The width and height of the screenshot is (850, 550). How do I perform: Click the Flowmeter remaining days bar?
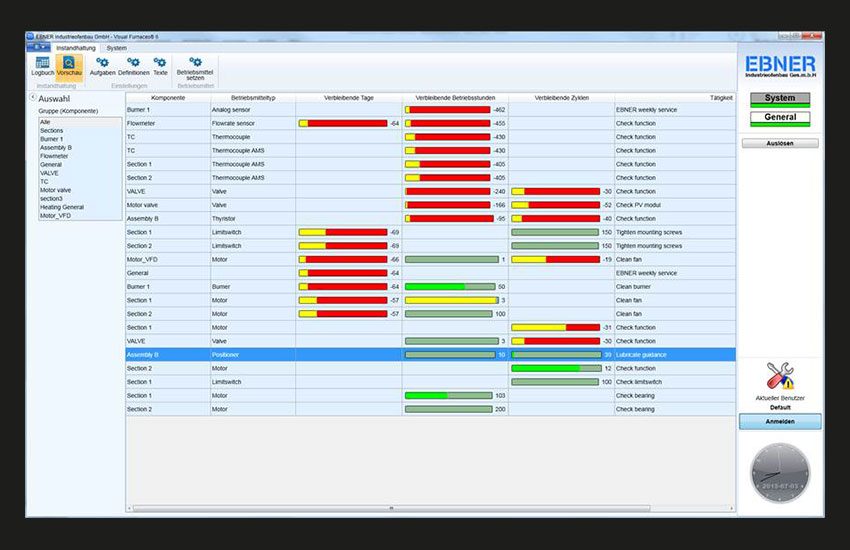[343, 124]
